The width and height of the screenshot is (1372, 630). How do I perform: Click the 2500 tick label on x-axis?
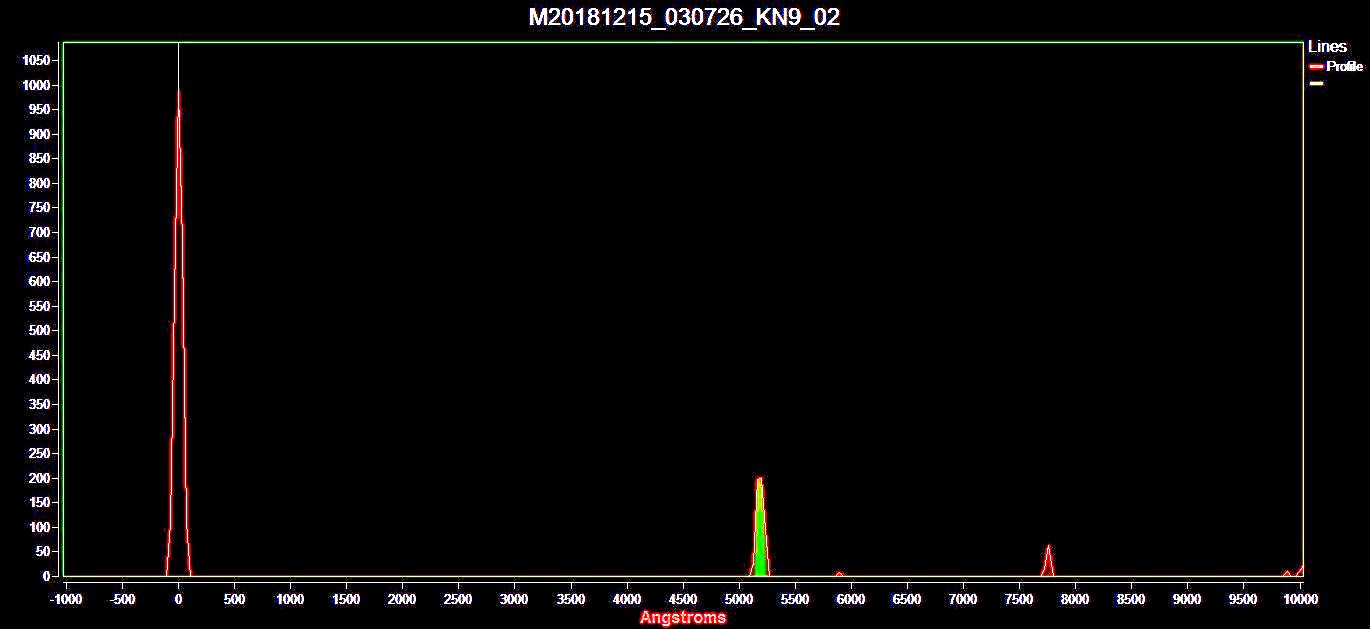click(458, 599)
